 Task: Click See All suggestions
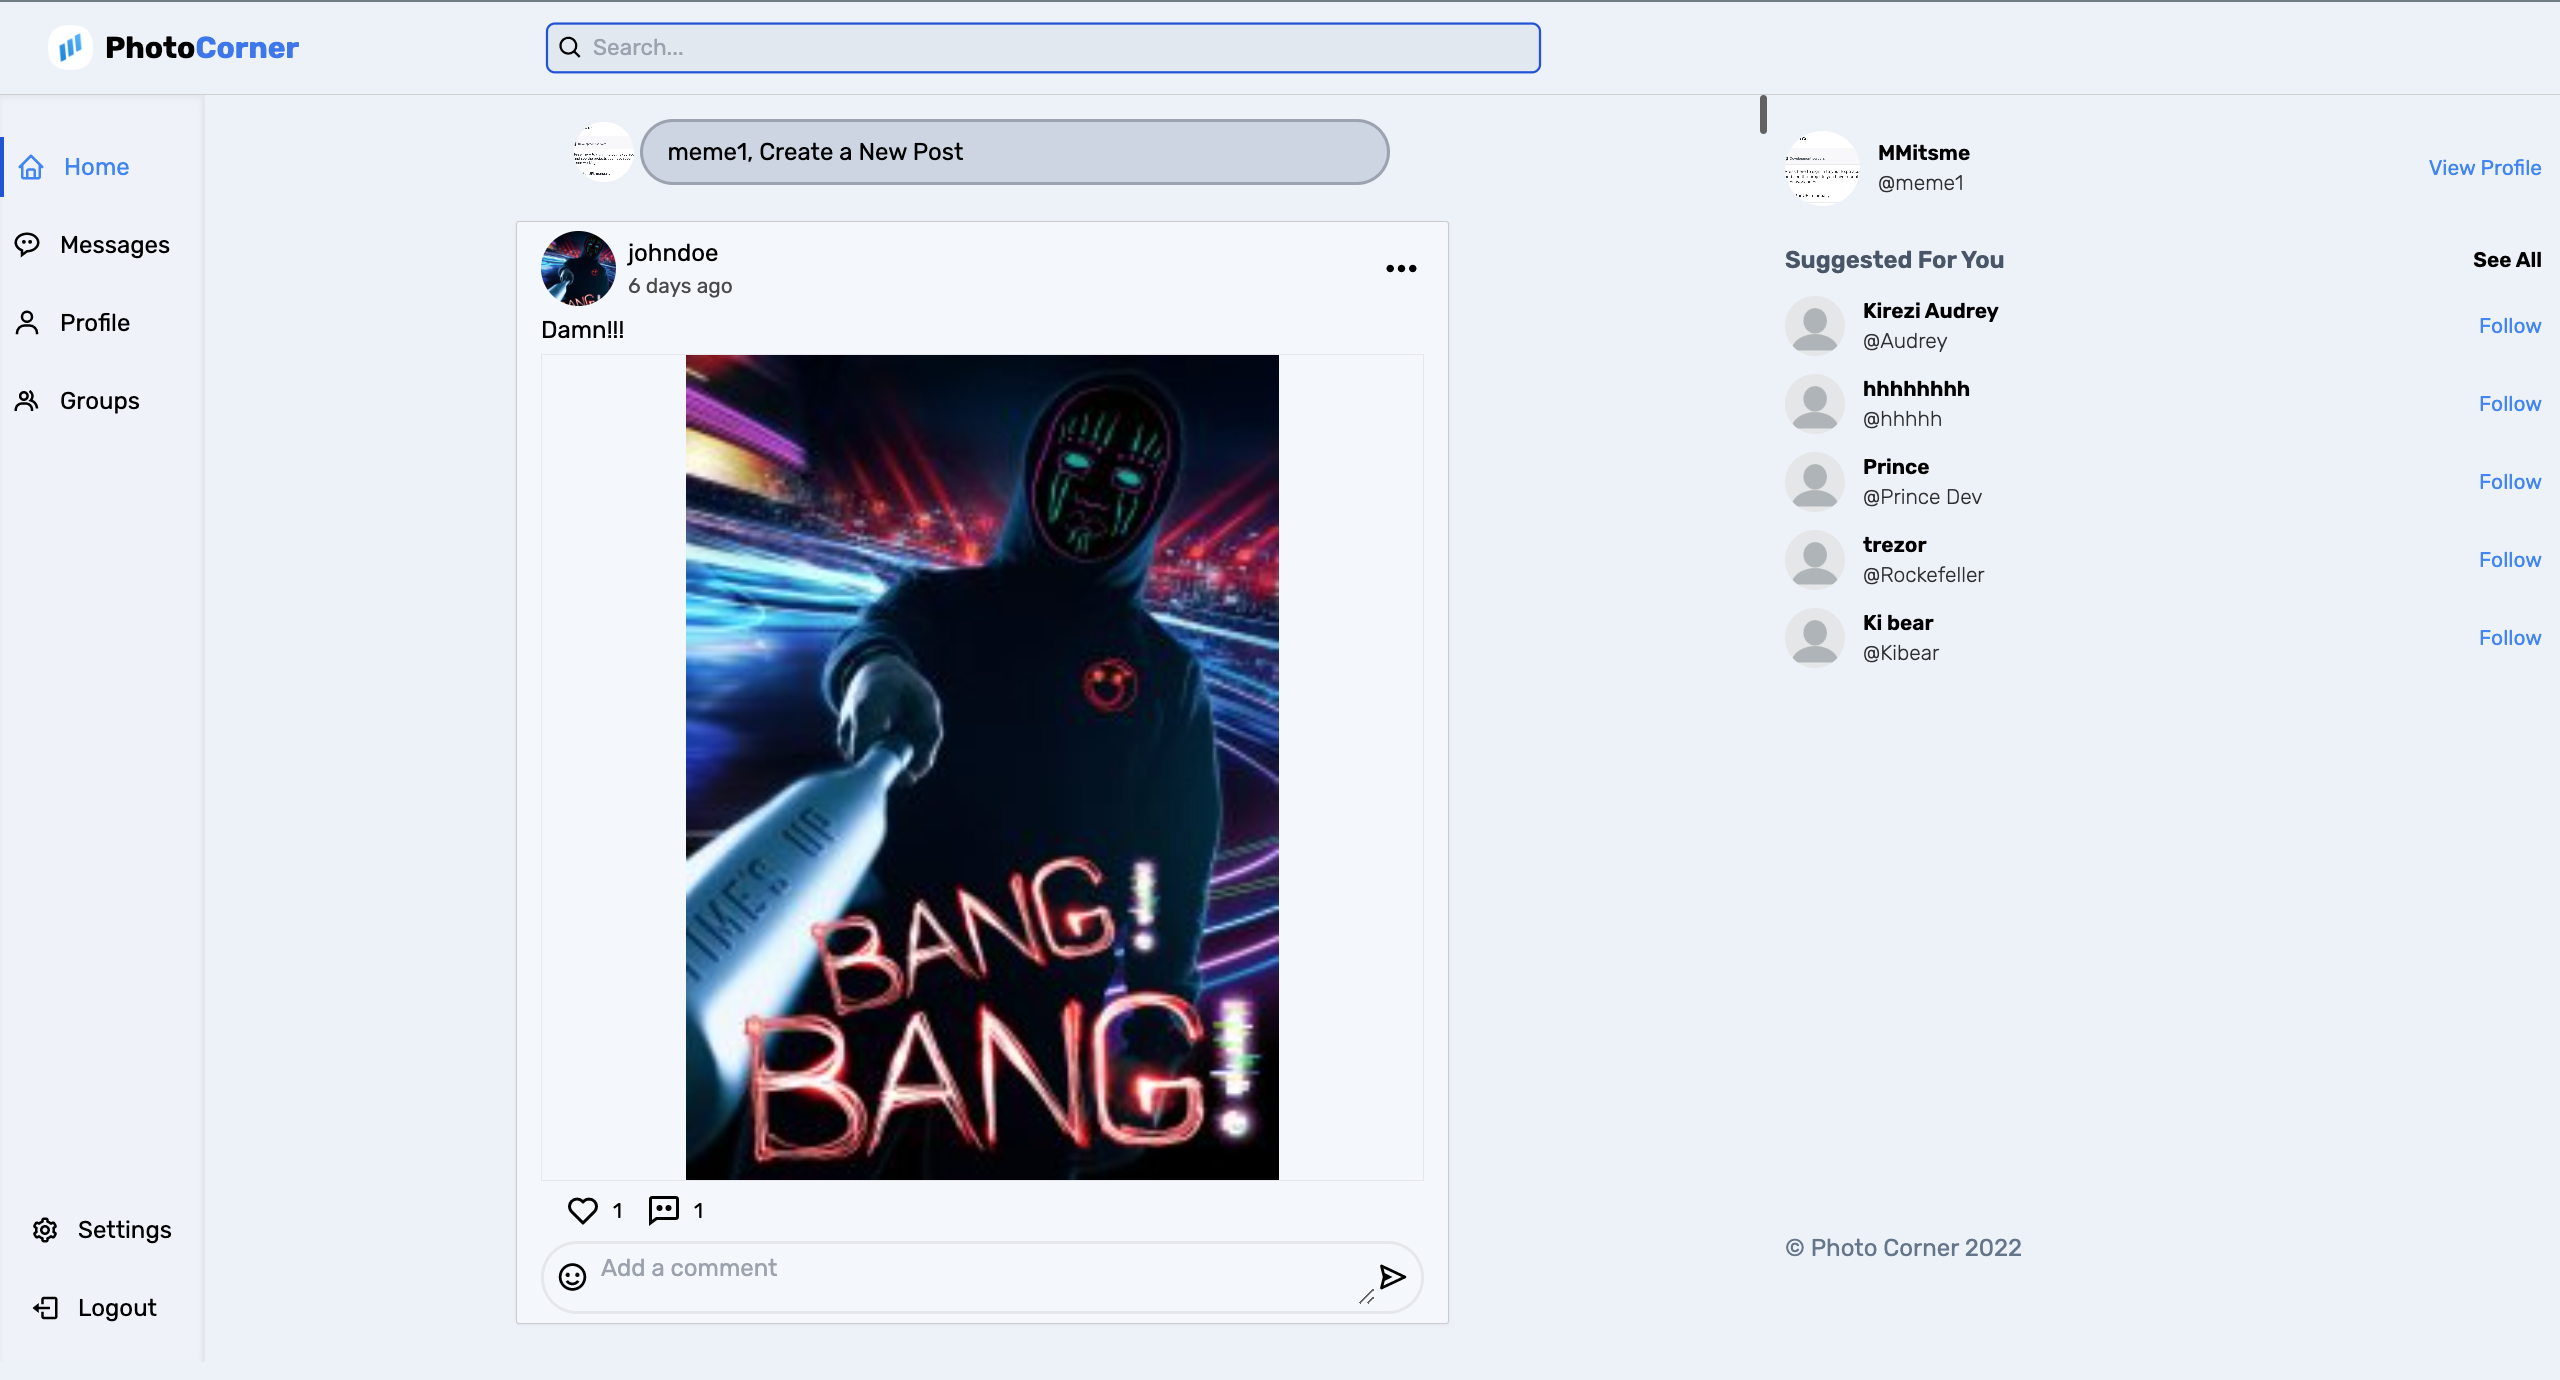(2507, 260)
